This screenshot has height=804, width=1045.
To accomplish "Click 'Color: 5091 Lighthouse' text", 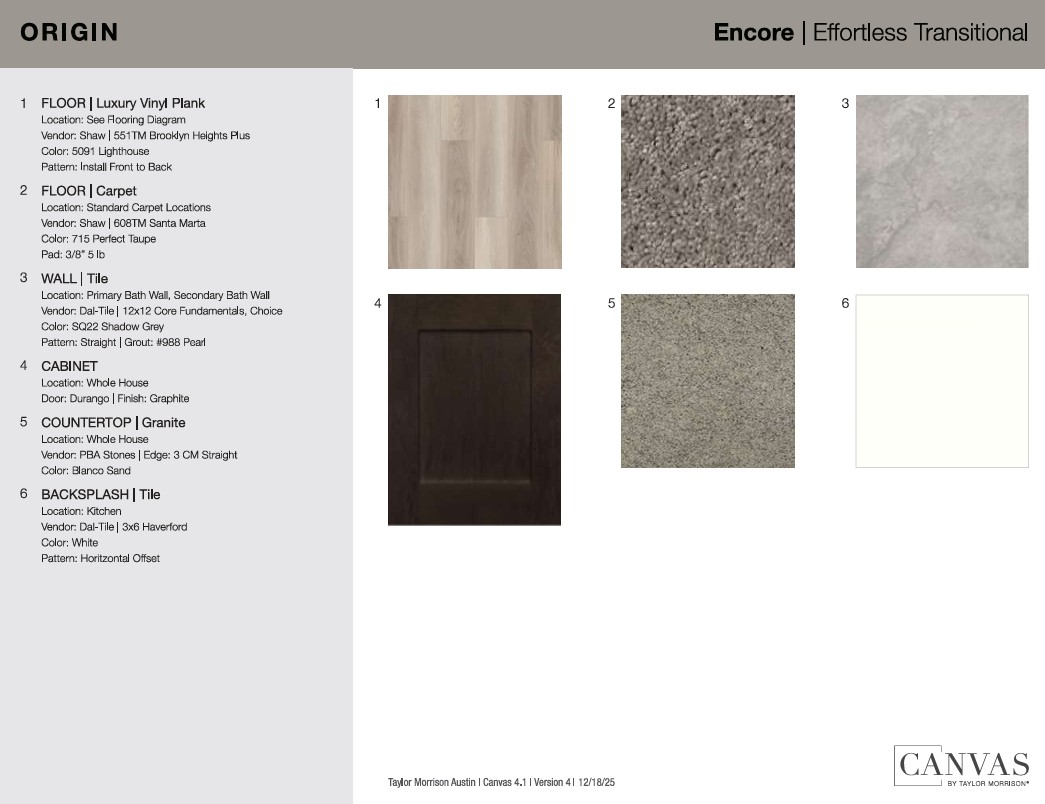I will (x=95, y=151).
